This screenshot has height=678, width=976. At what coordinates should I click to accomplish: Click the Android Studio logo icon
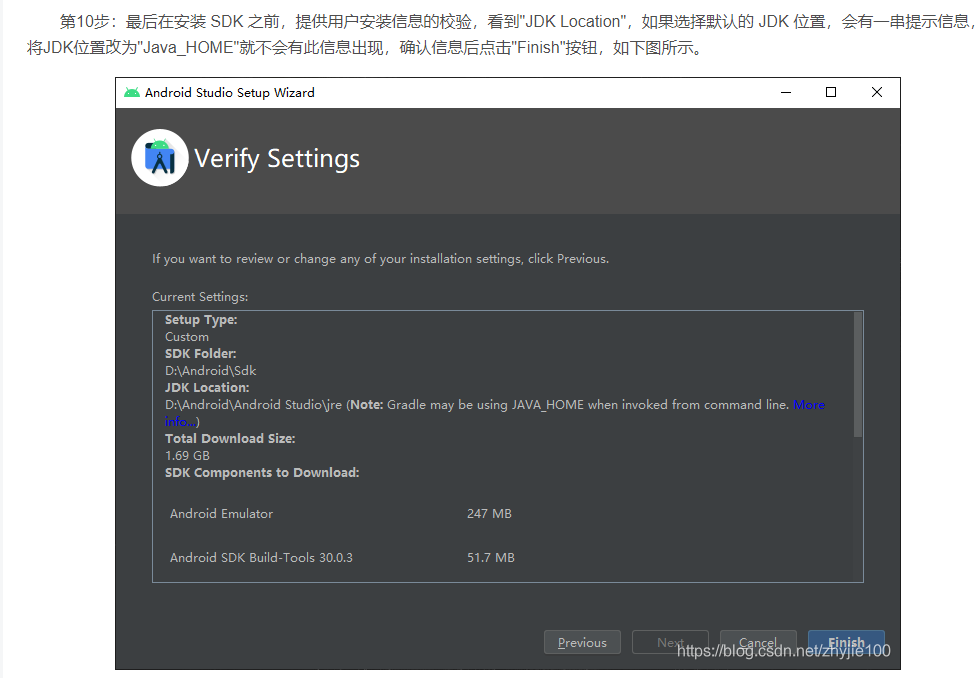160,158
